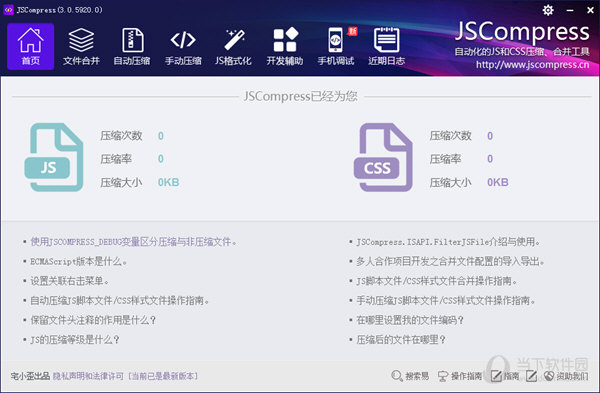Click the CSS 压缩大小 0KB value
The image size is (600, 393).
point(497,182)
